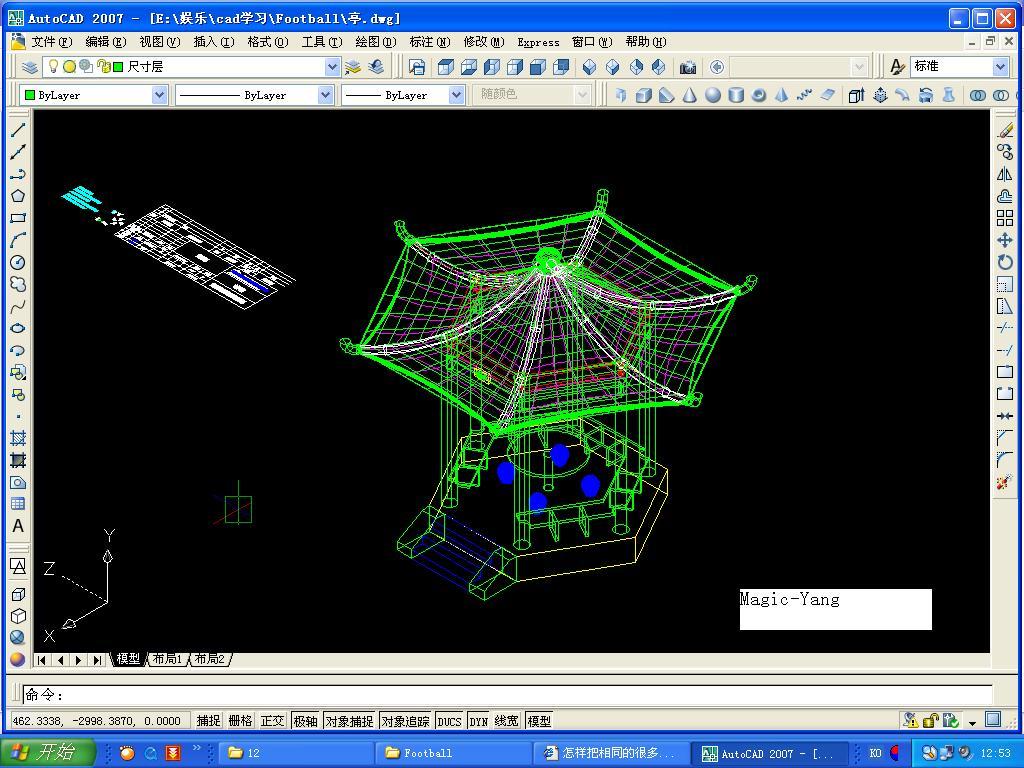Click the 开始 Start button

tap(48, 752)
